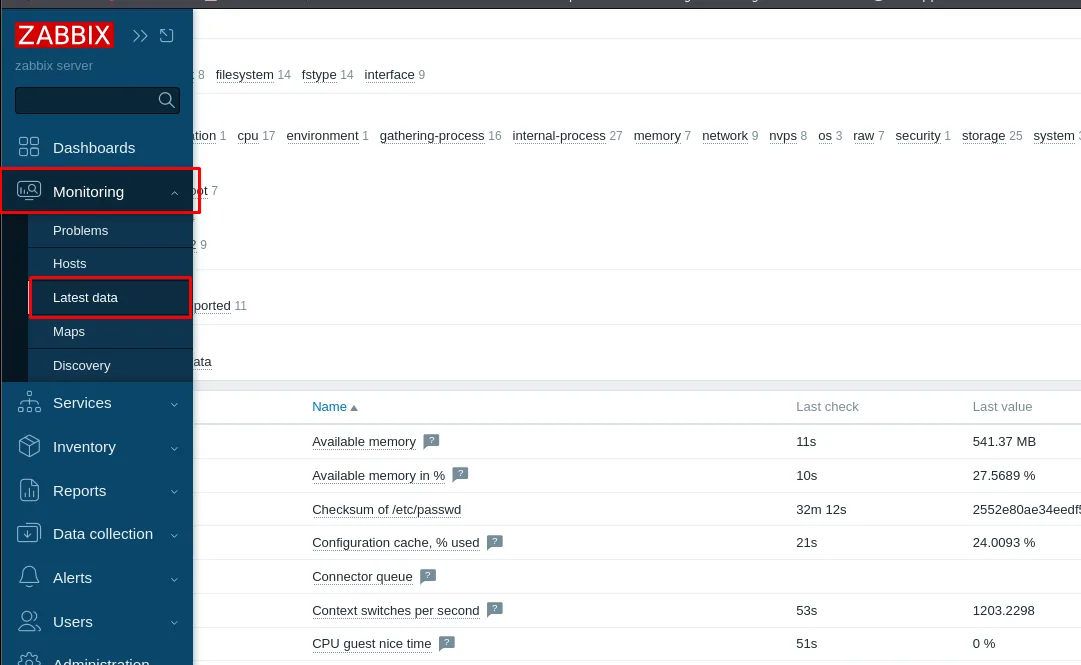Click the 32m 12s last check value
The height and width of the screenshot is (665, 1081).
820,509
